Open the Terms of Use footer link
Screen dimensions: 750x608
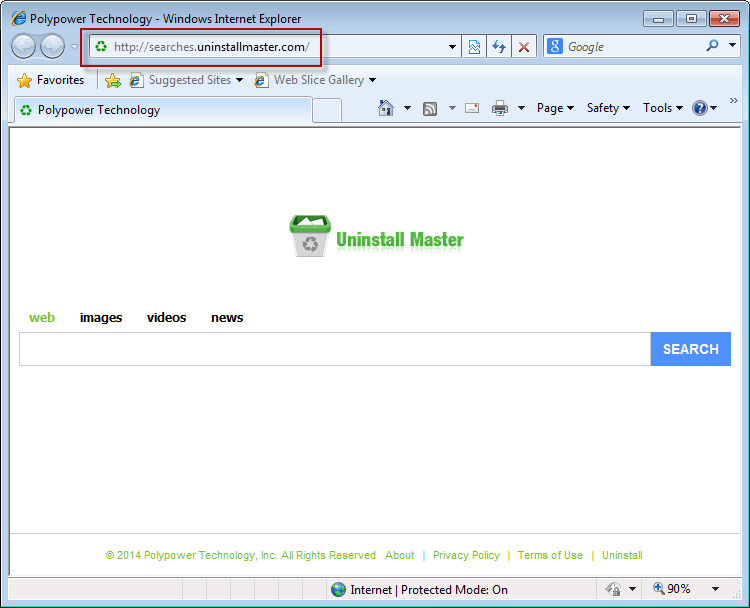[x=550, y=555]
